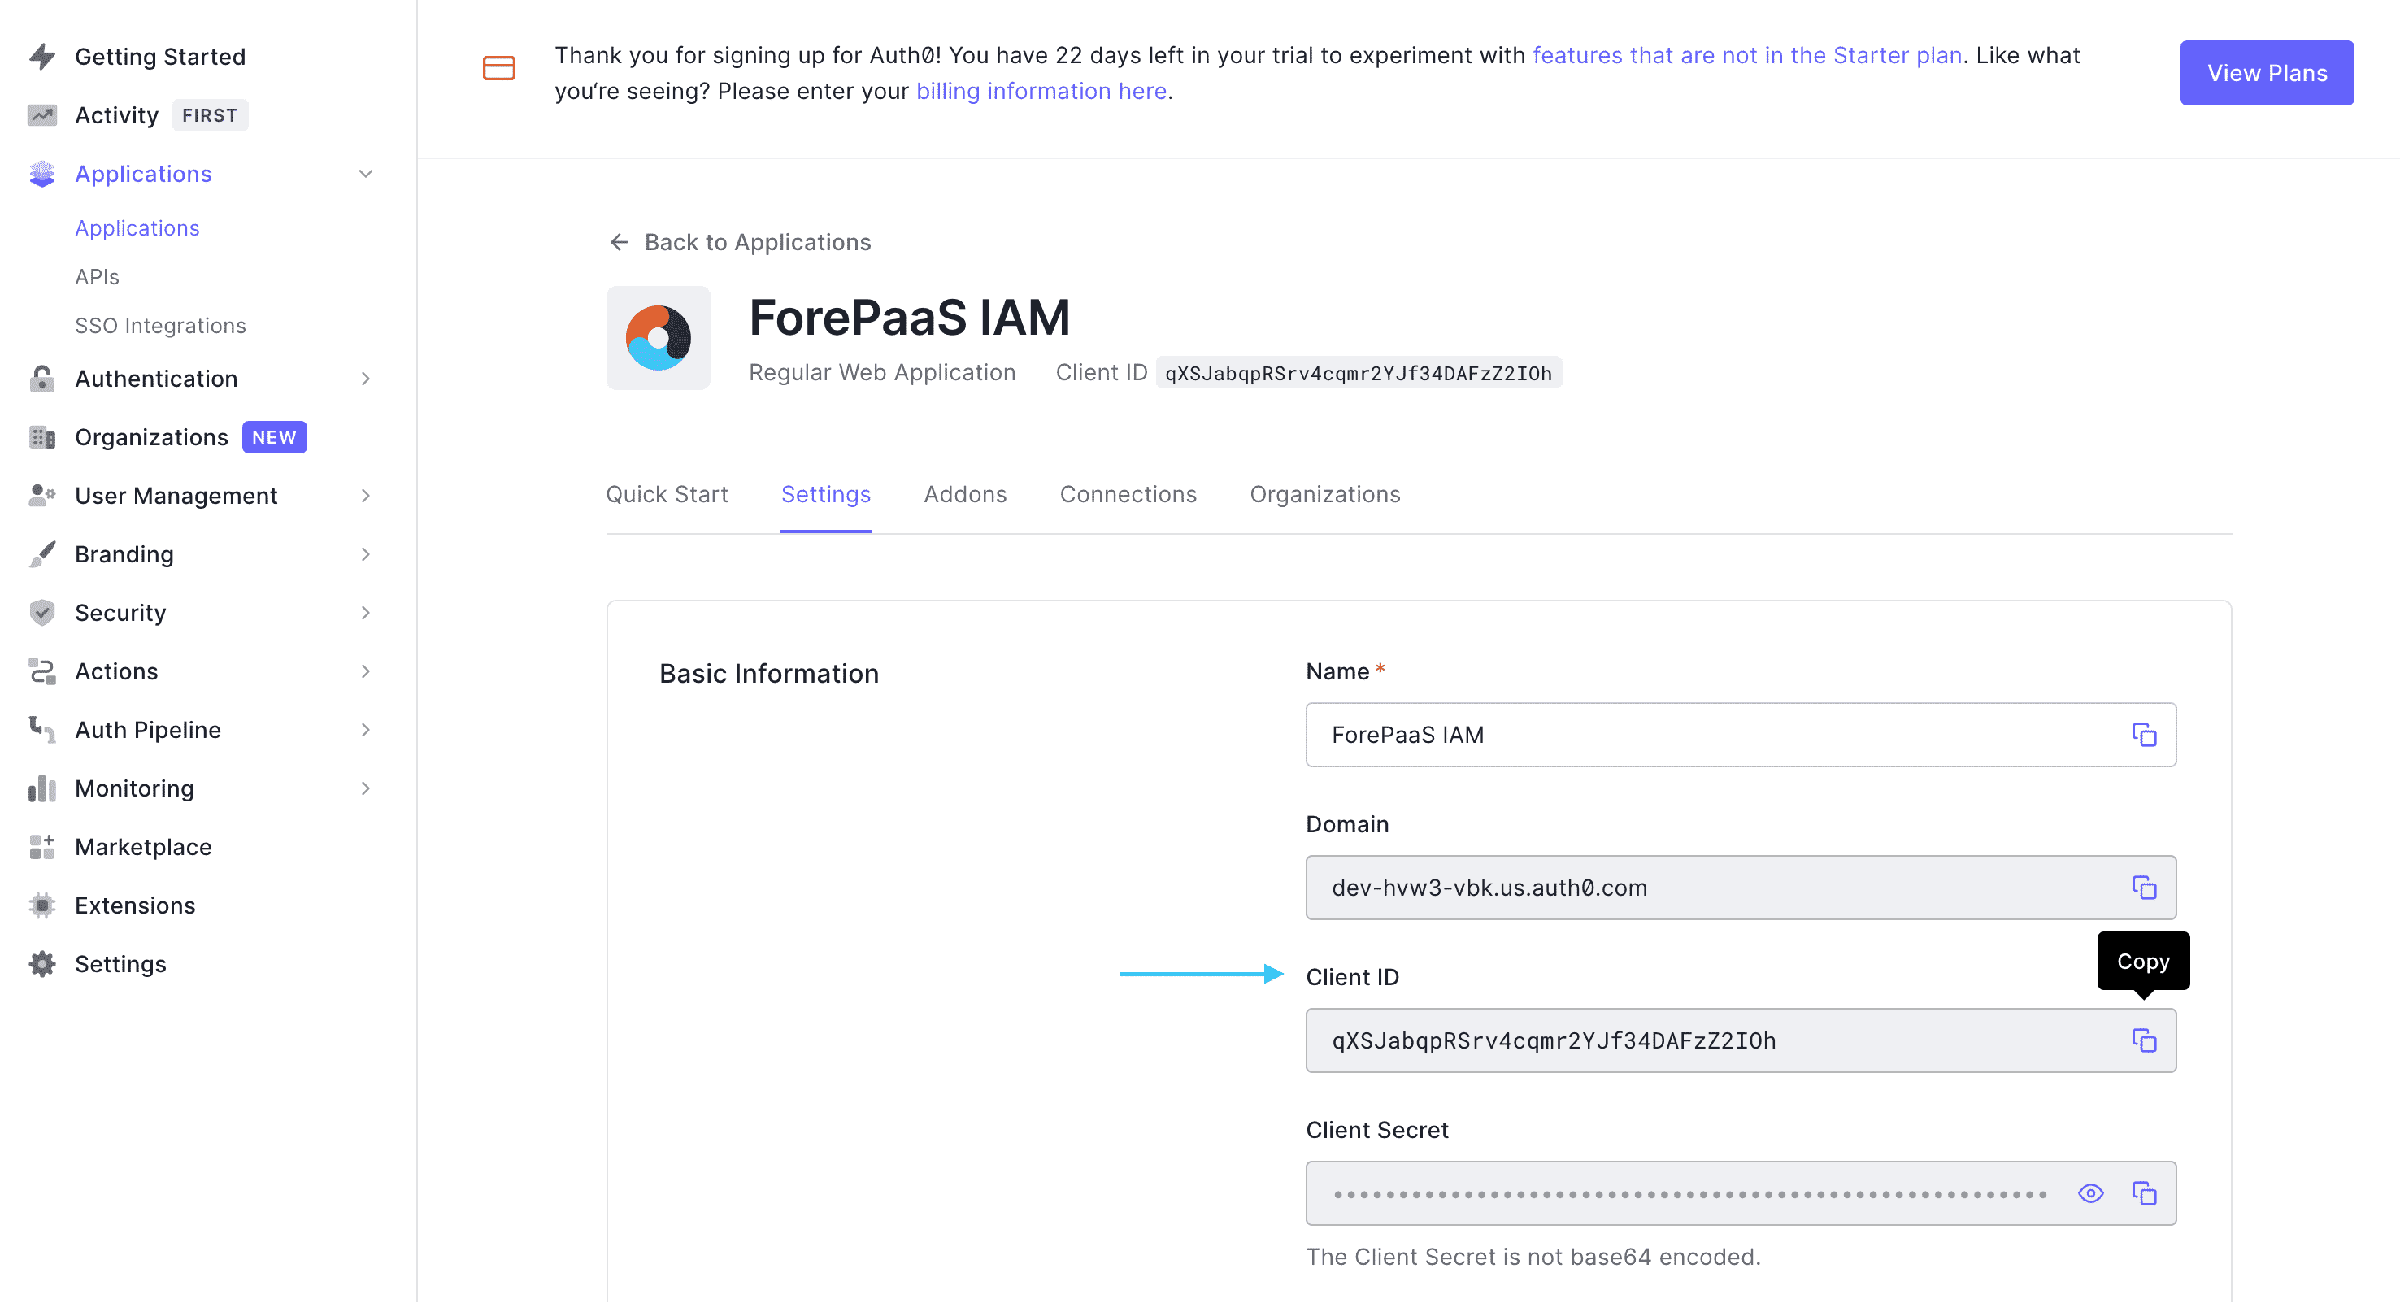The width and height of the screenshot is (2400, 1302).
Task: Expand the Actions sidebar section
Action: [x=366, y=671]
